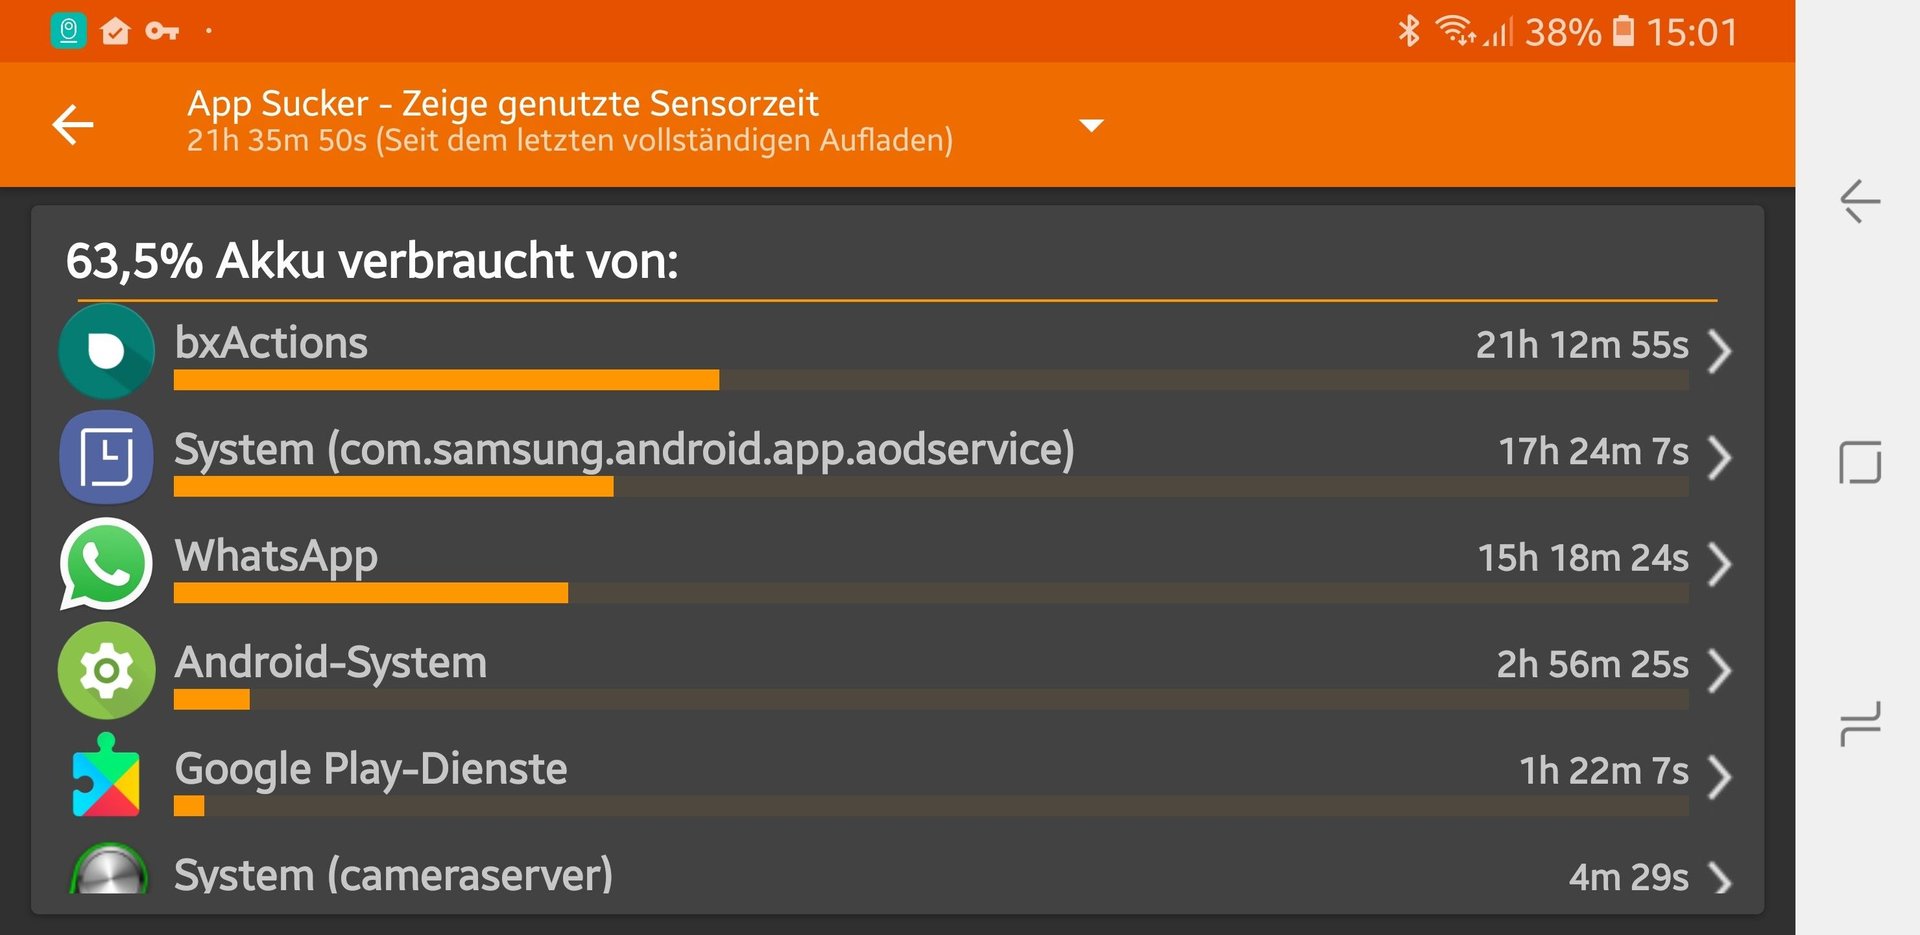This screenshot has width=1920, height=935.
Task: Open the sensor time dropdown arrow
Action: pyautogui.click(x=1091, y=125)
